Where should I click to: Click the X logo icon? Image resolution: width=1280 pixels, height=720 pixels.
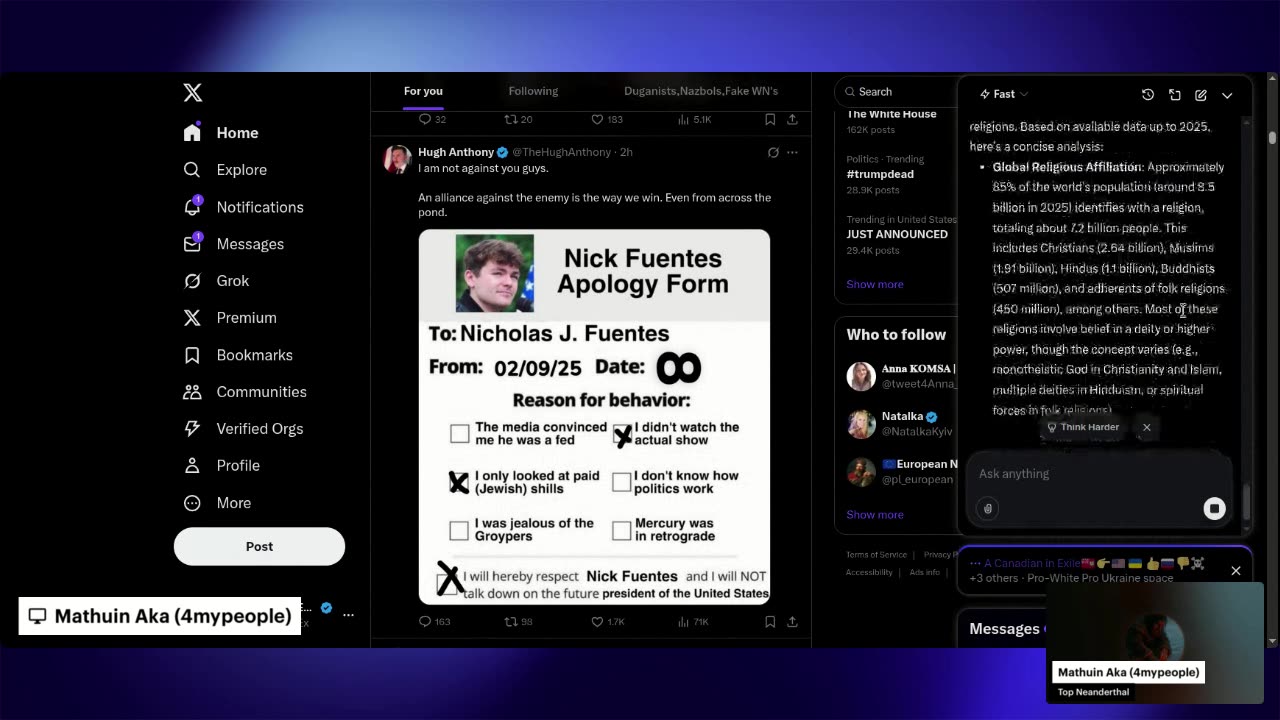tap(193, 93)
